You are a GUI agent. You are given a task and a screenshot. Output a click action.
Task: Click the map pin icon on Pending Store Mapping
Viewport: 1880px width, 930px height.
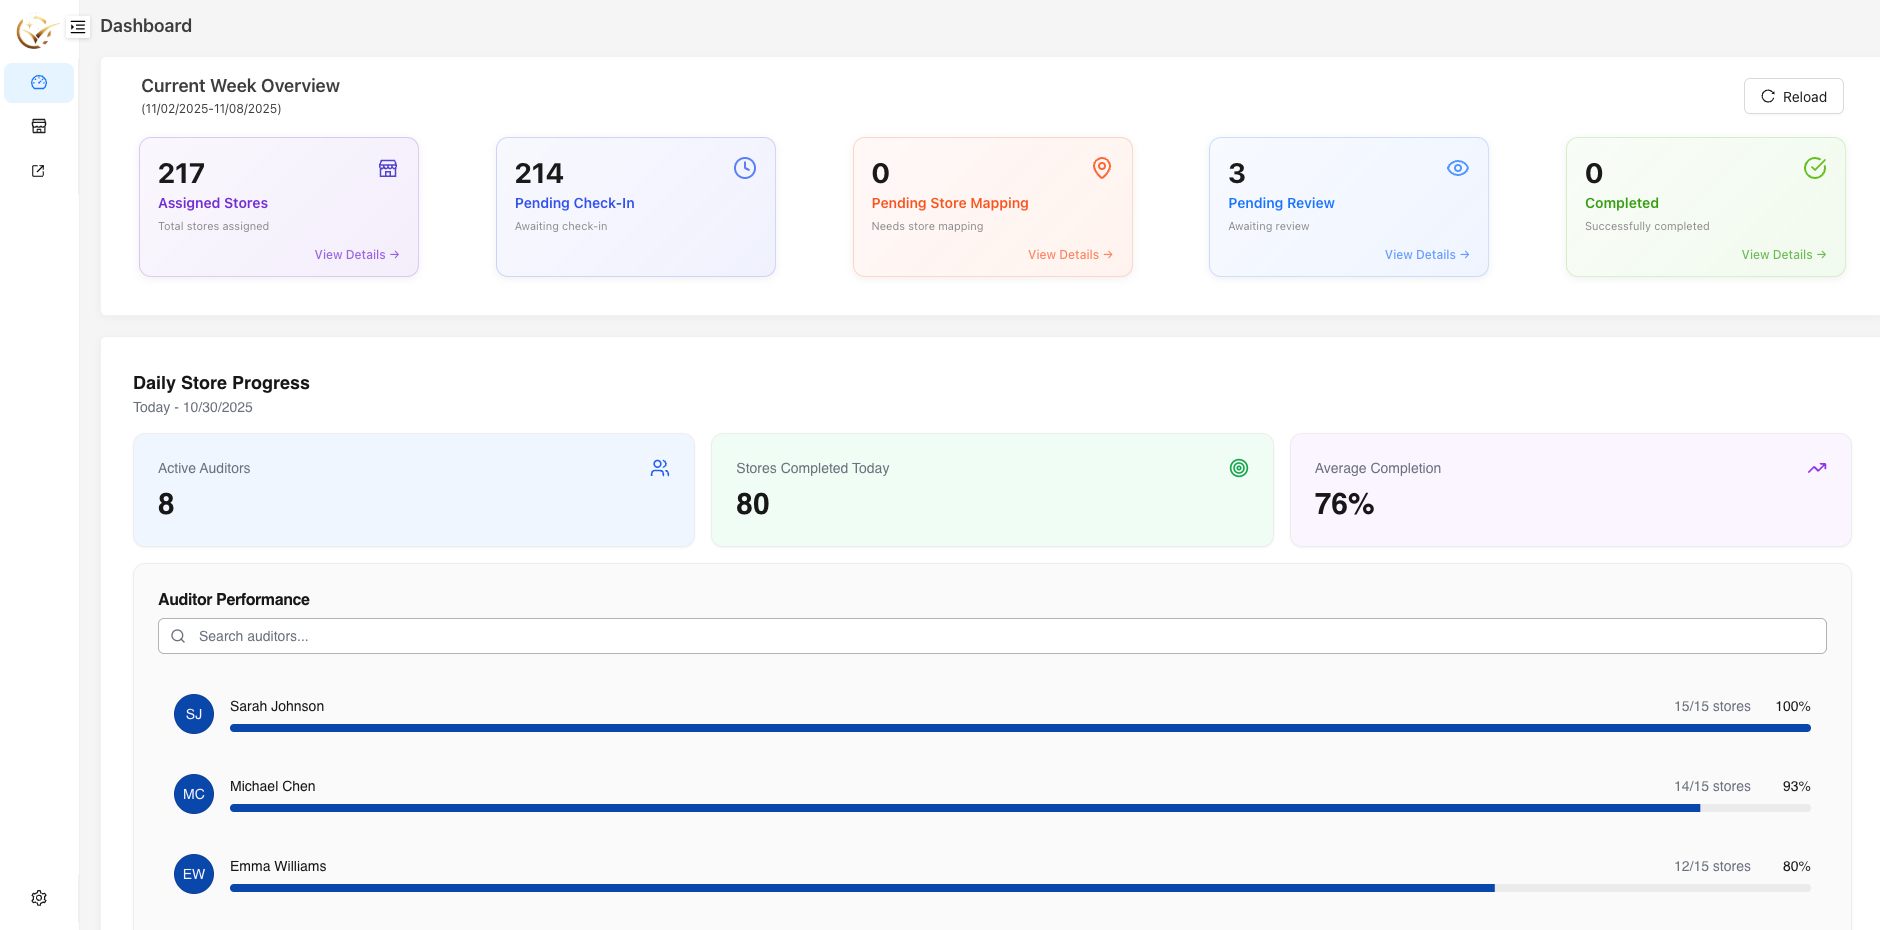click(x=1101, y=168)
